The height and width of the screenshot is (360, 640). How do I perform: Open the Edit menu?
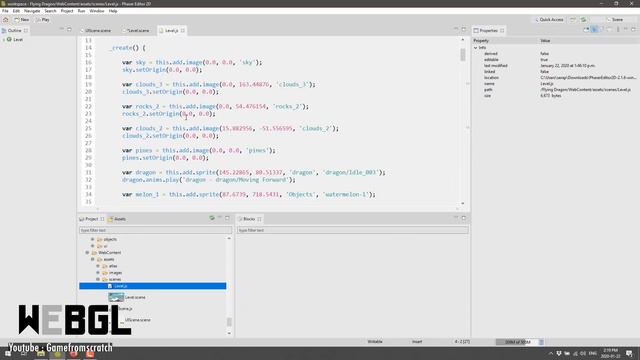pos(16,11)
